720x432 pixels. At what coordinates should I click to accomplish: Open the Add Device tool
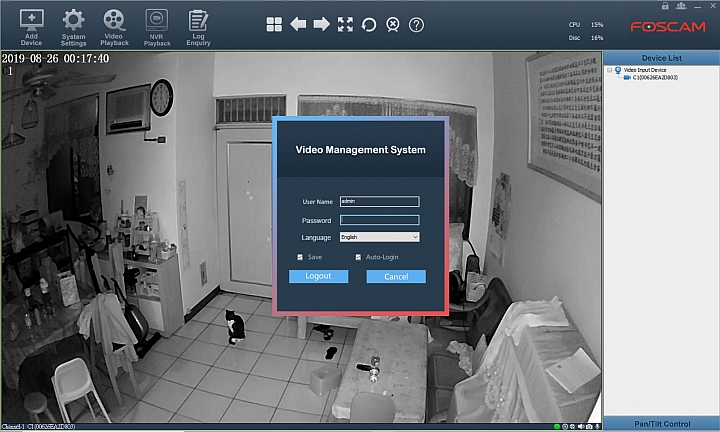click(x=31, y=28)
